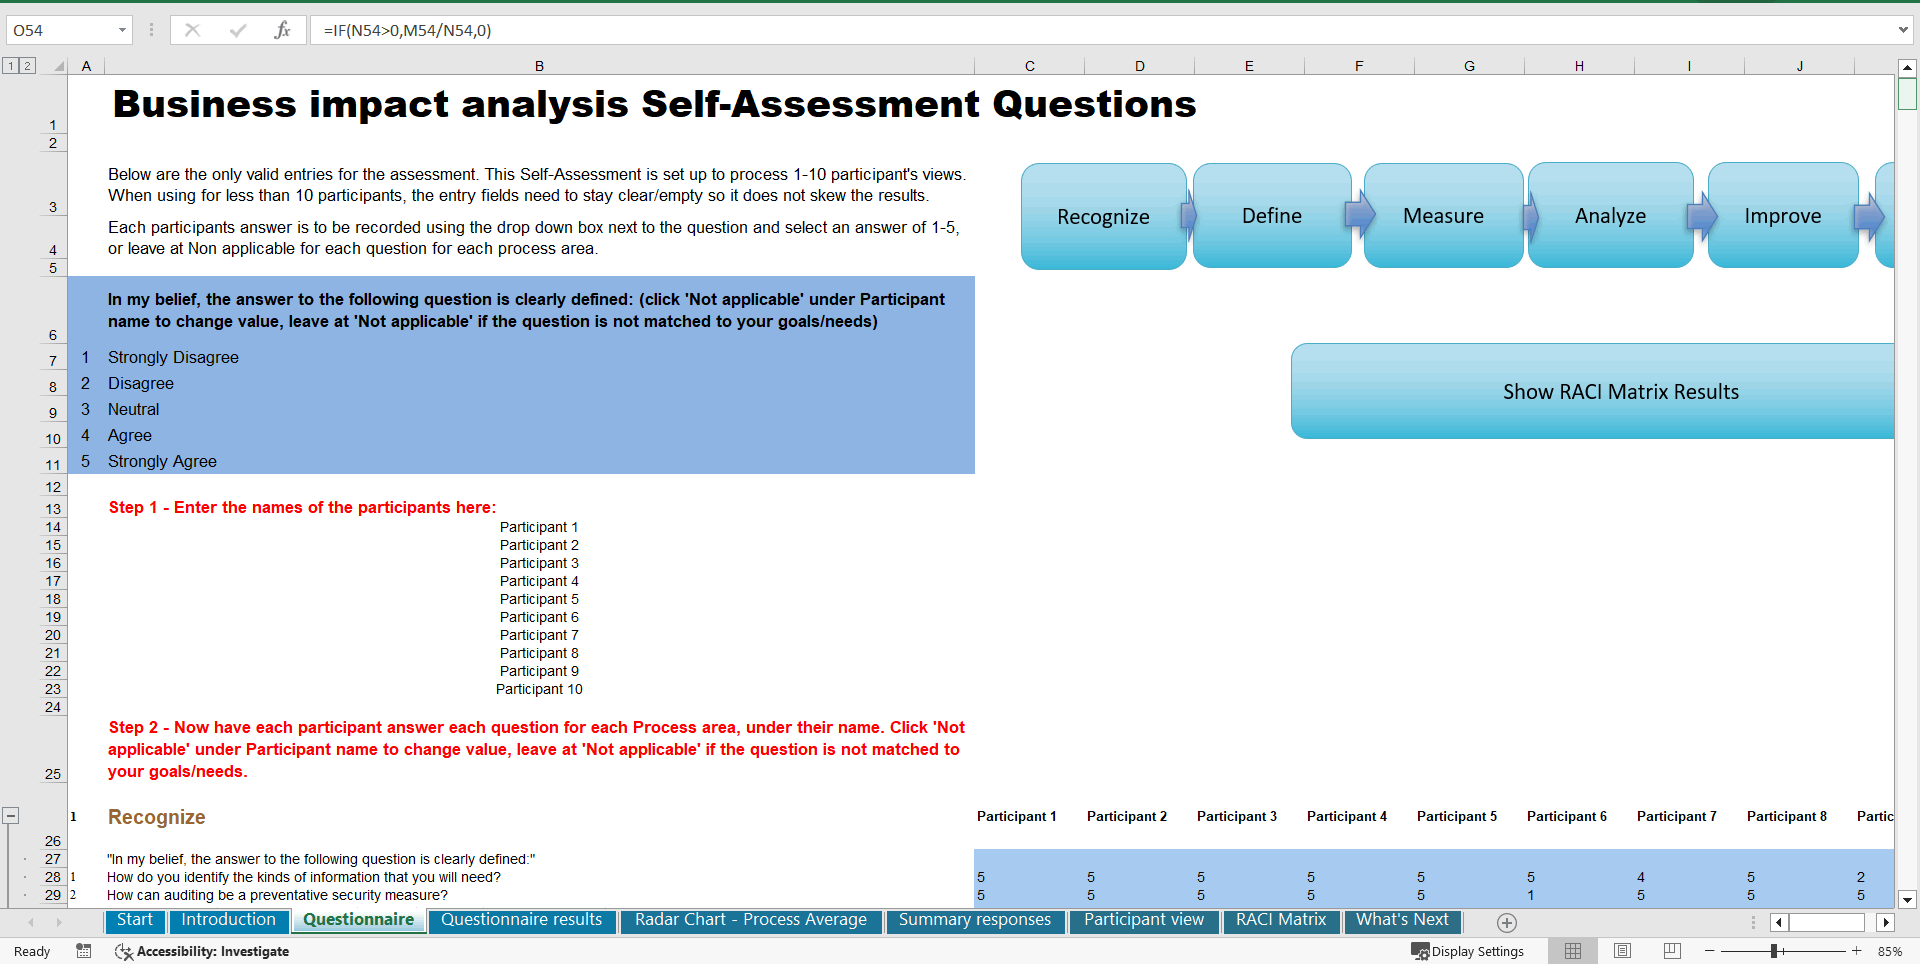1920x966 pixels.
Task: Click the right arrow of the horizontal scrollbar
Action: 1887,923
